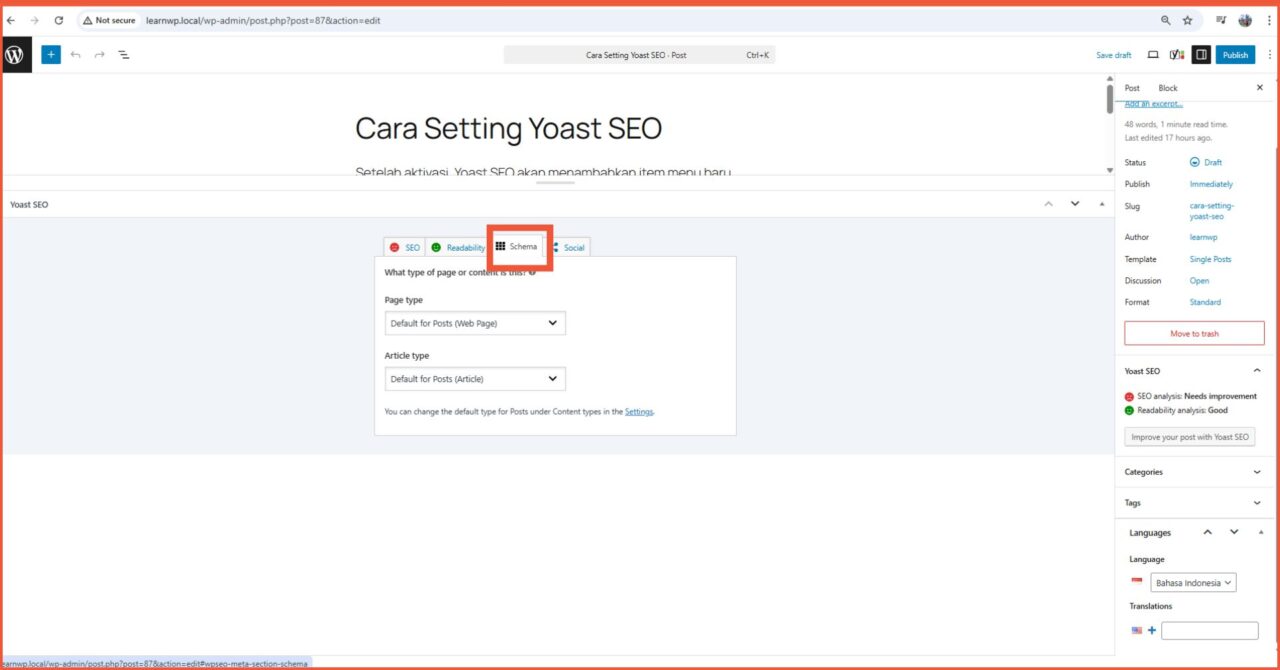The height and width of the screenshot is (670, 1280).
Task: Click Save draft
Action: coord(1114,55)
